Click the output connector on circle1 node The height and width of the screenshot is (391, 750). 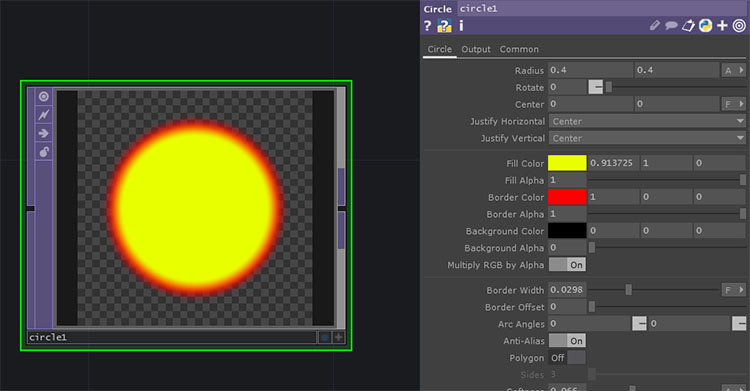(342, 208)
